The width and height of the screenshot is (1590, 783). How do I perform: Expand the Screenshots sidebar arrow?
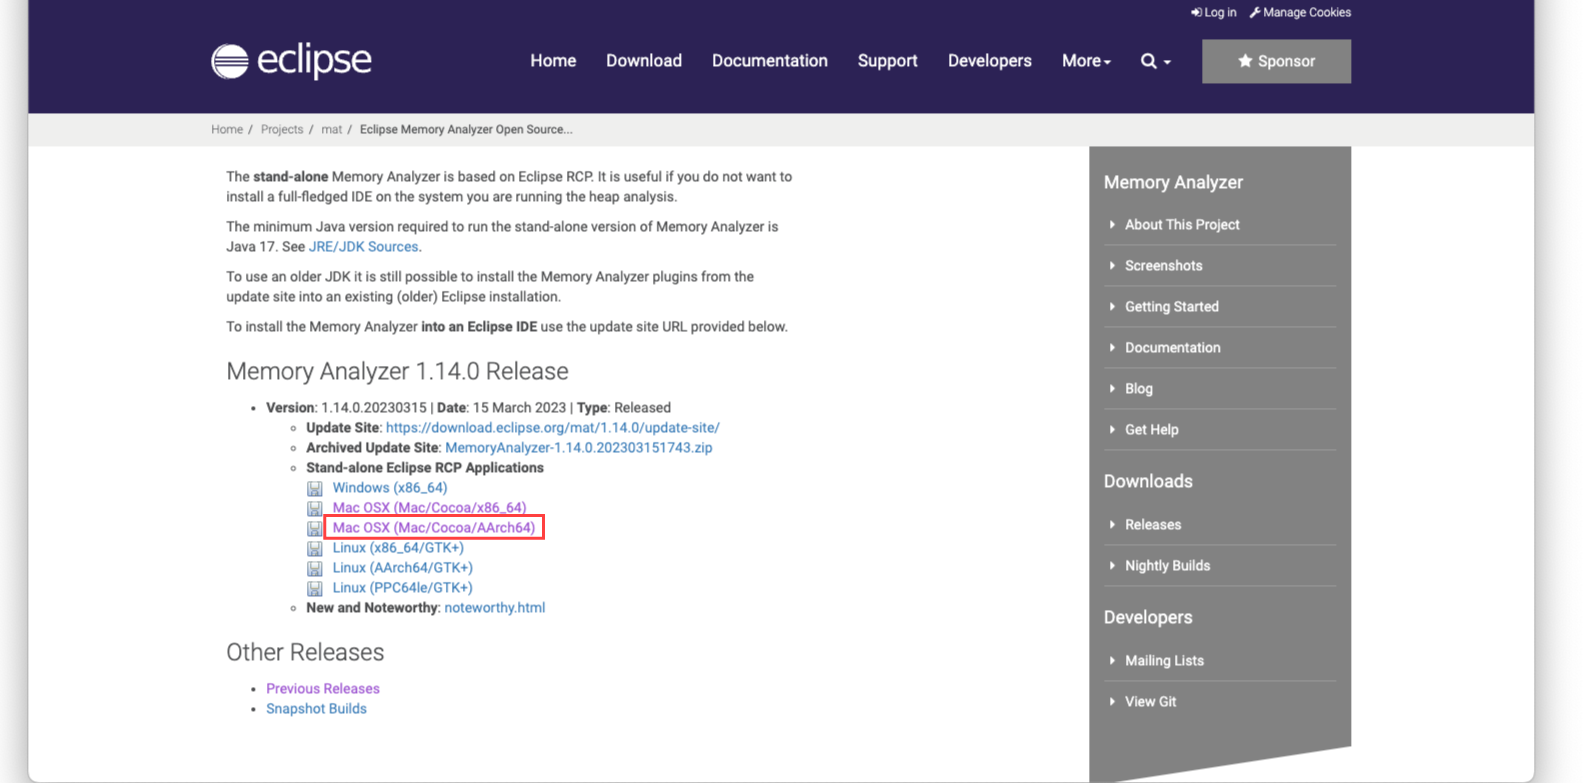point(1112,265)
